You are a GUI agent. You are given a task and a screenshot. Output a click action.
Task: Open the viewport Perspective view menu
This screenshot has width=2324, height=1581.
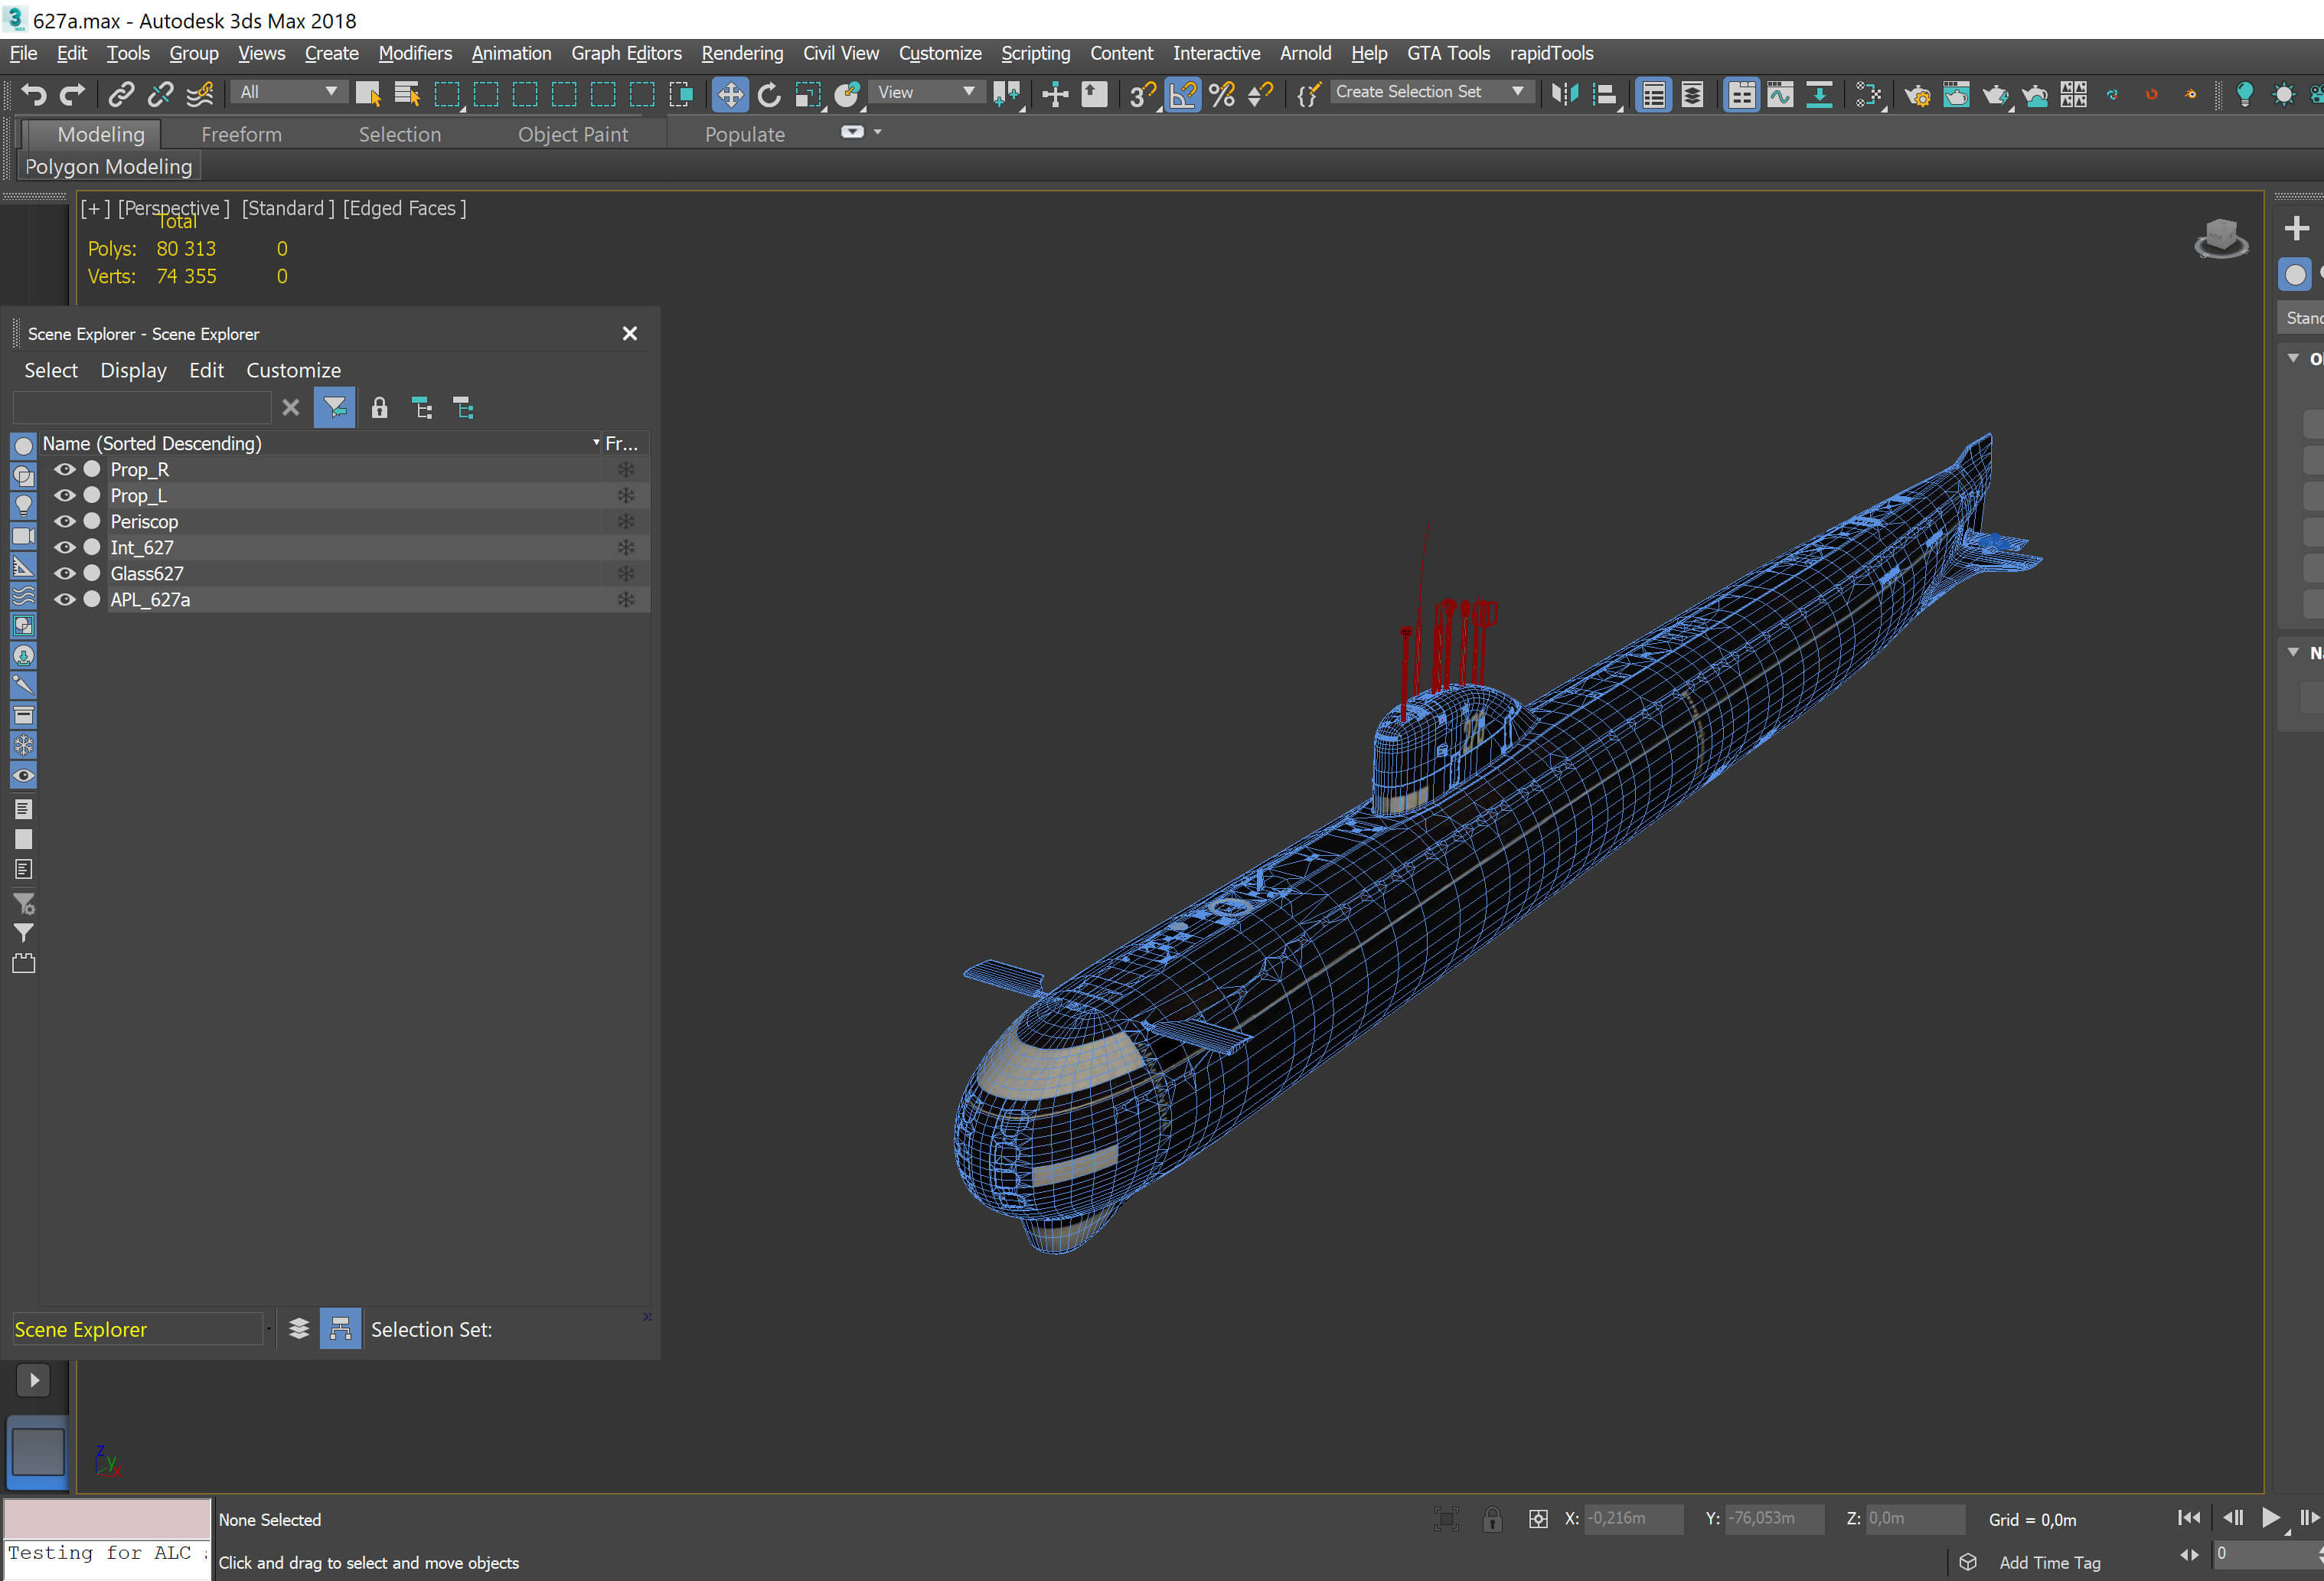click(x=174, y=208)
